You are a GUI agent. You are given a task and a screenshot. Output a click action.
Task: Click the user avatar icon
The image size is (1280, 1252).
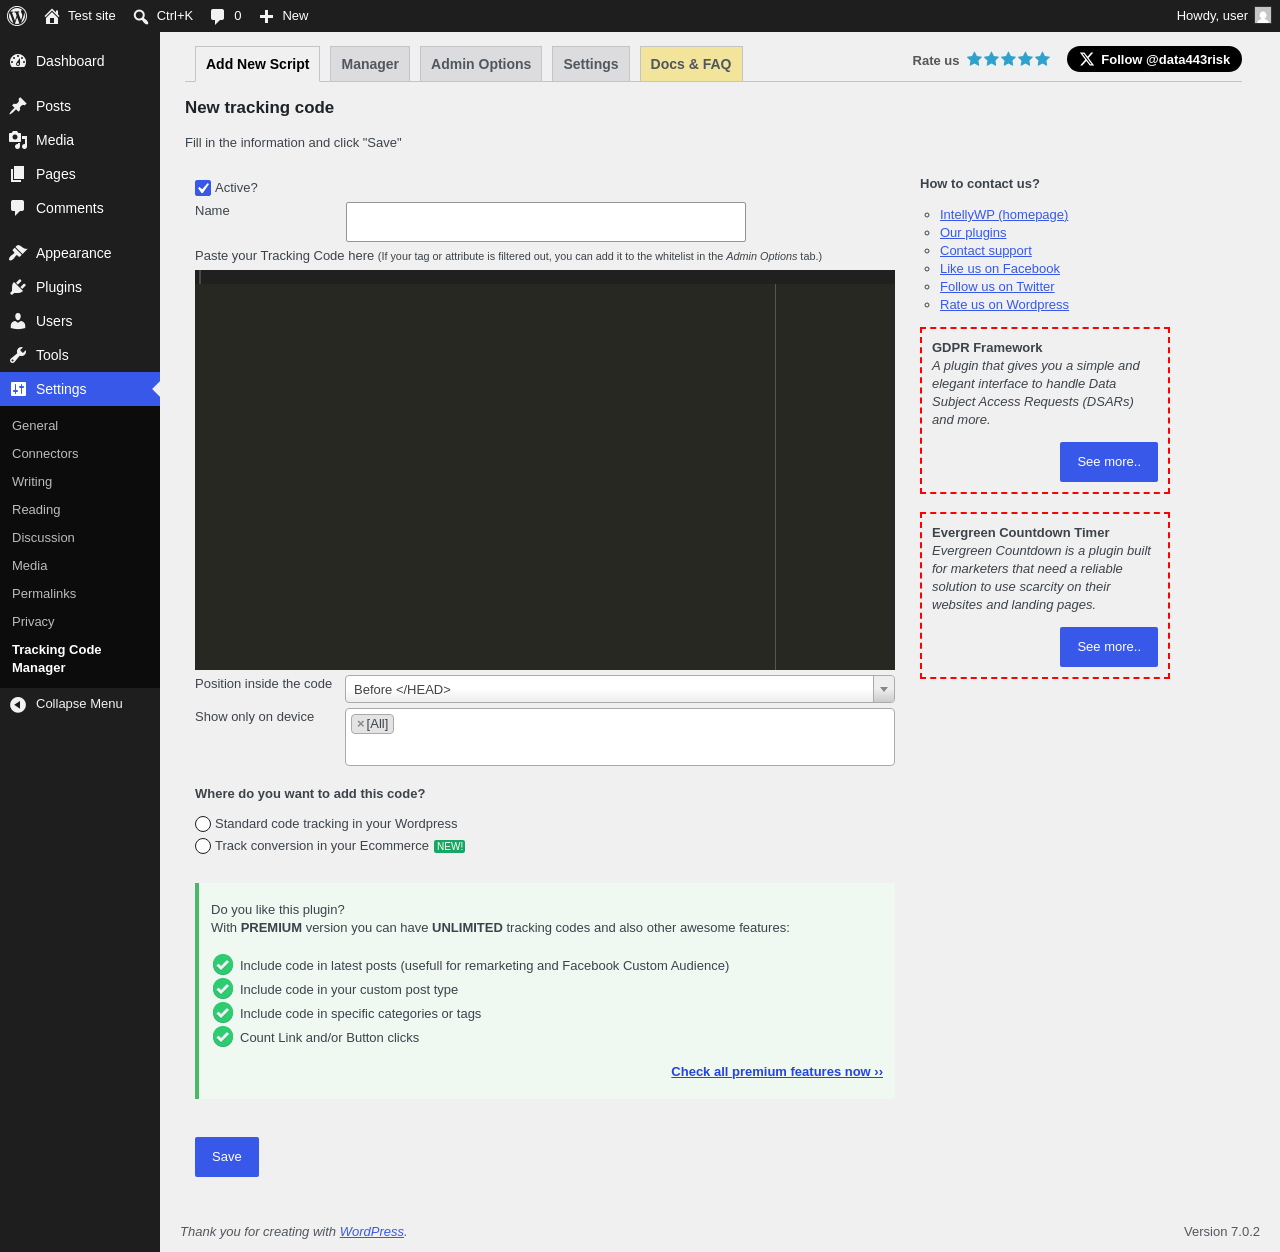pos(1263,16)
